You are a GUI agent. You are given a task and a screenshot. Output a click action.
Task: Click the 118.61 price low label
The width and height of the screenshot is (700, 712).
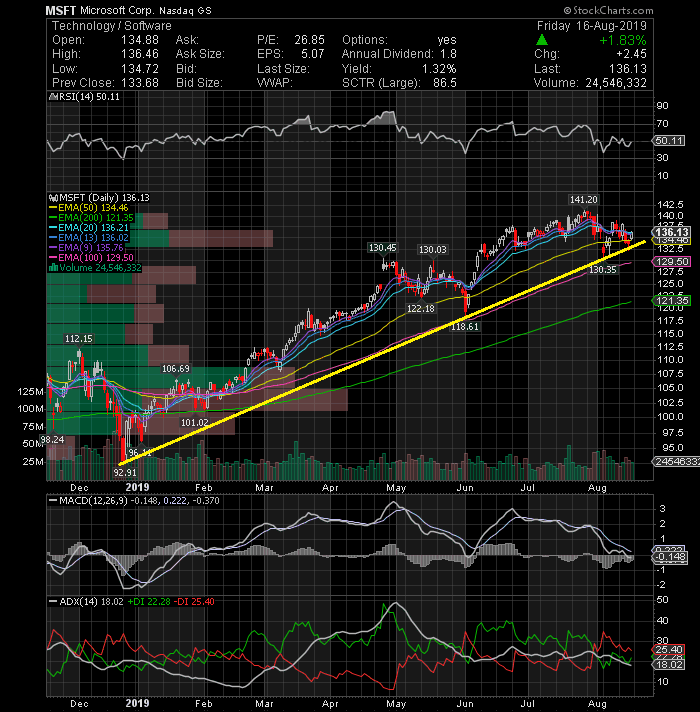pyautogui.click(x=464, y=326)
